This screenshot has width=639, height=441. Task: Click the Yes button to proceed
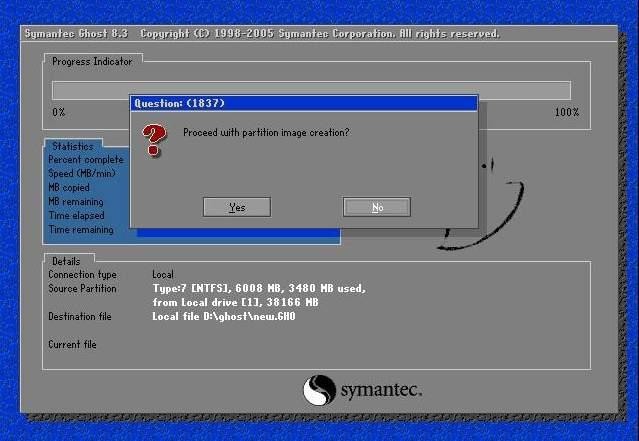tap(237, 207)
